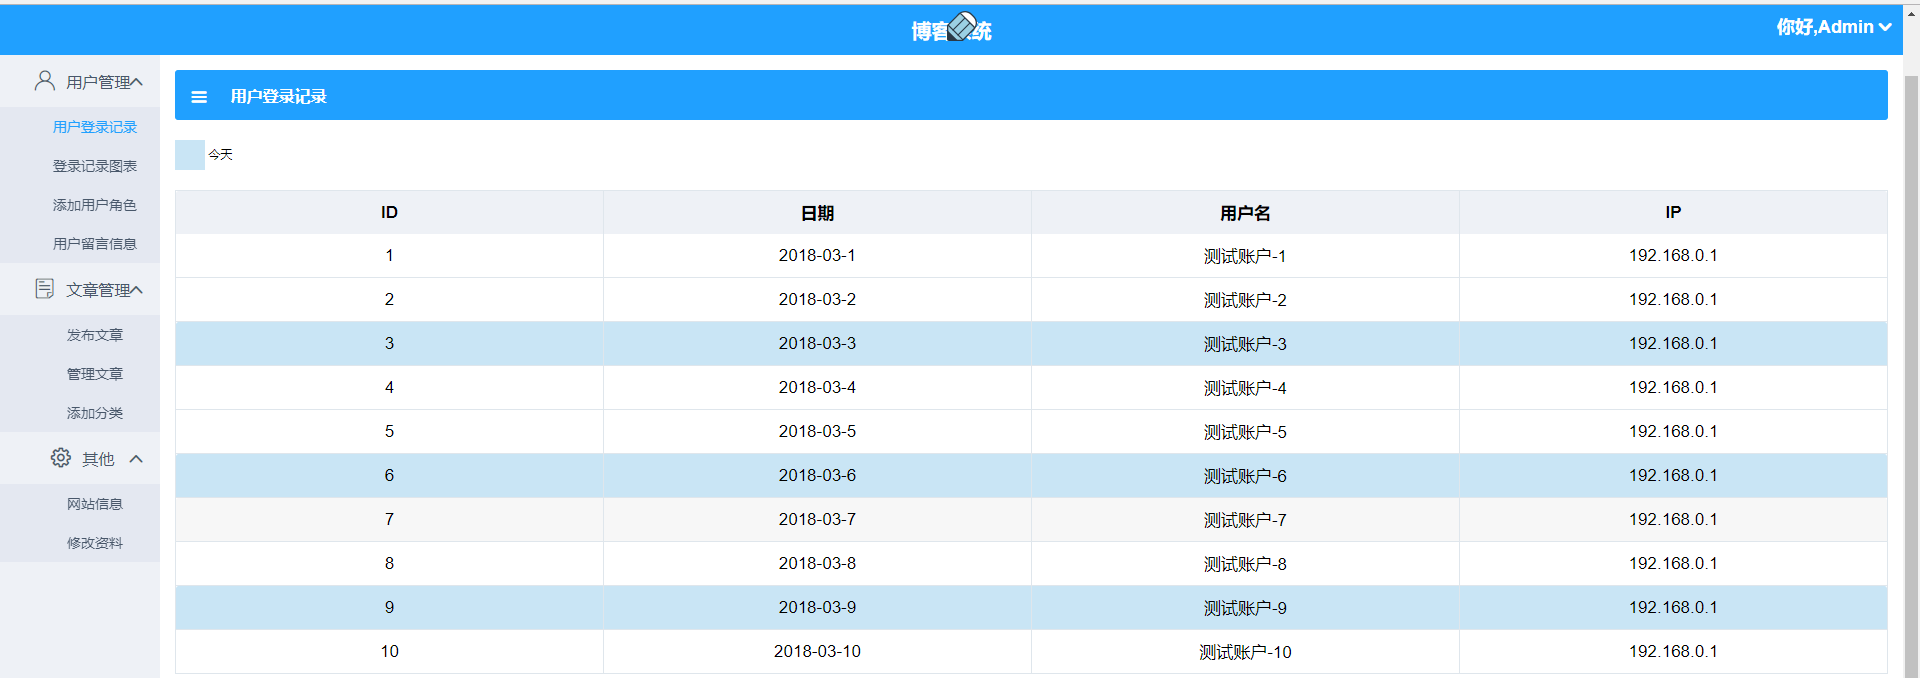This screenshot has height=678, width=1920.
Task: Collapse the 用户管理 section chevron
Action: point(137,82)
